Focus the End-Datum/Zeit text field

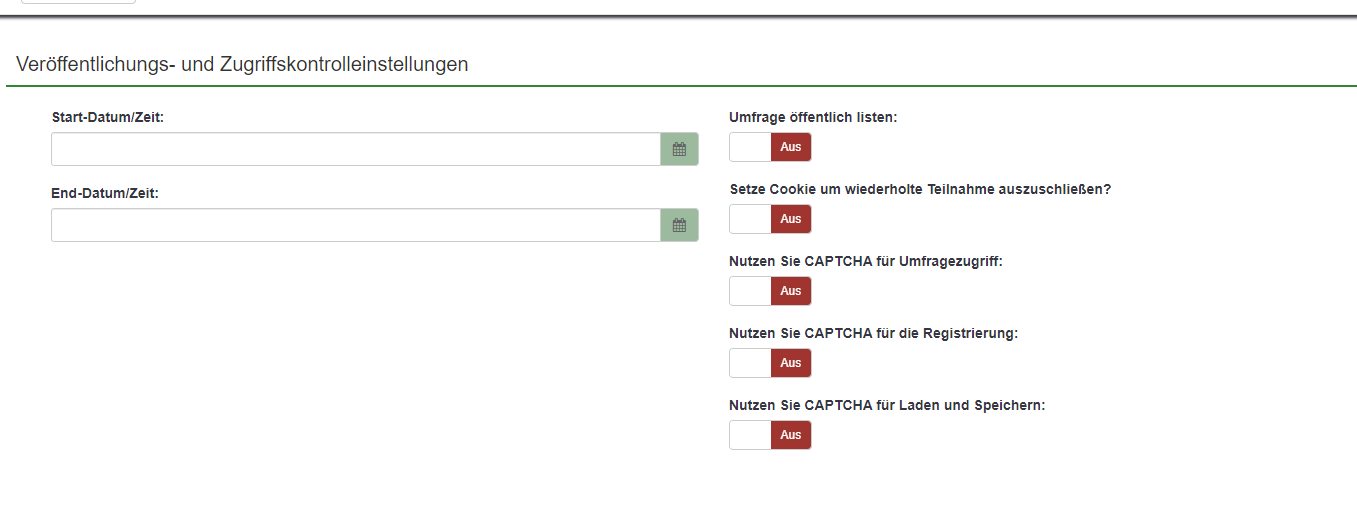pyautogui.click(x=356, y=225)
